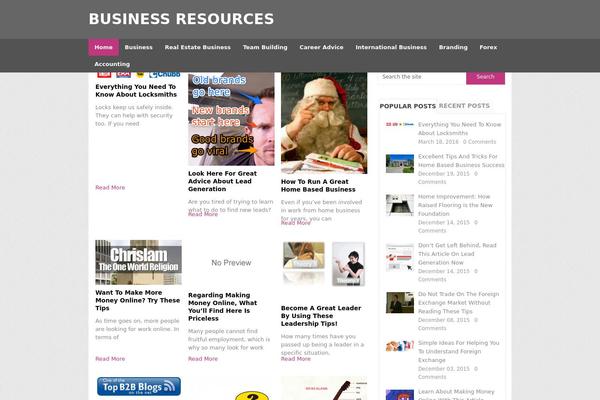The height and width of the screenshot is (400, 600).
Task: Open Real Estate Business category
Action: click(197, 47)
